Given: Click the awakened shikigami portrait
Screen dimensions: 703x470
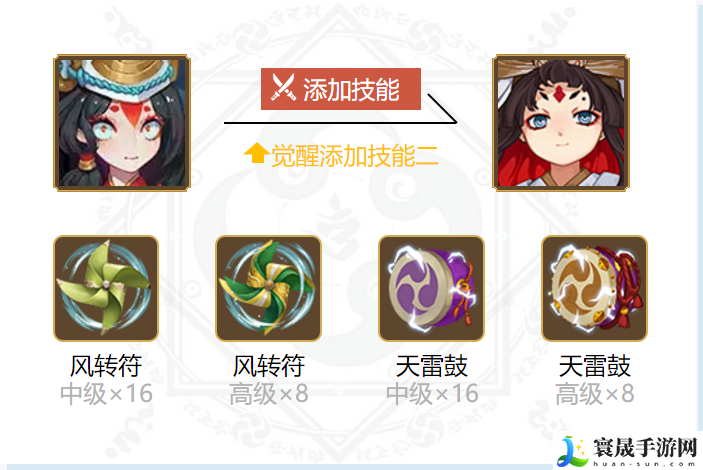Looking at the screenshot, I should [561, 123].
